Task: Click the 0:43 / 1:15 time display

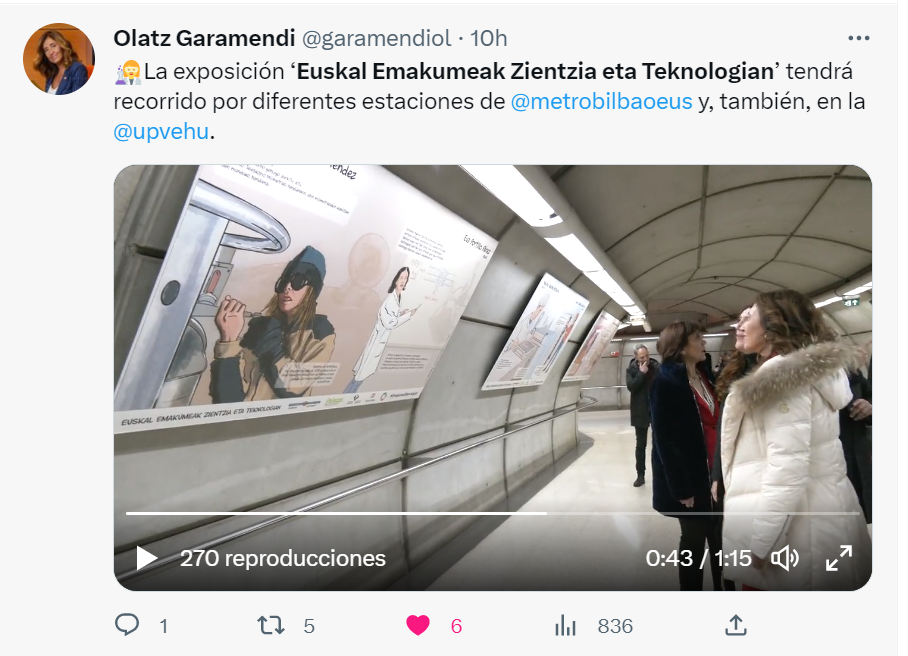Action: [698, 558]
